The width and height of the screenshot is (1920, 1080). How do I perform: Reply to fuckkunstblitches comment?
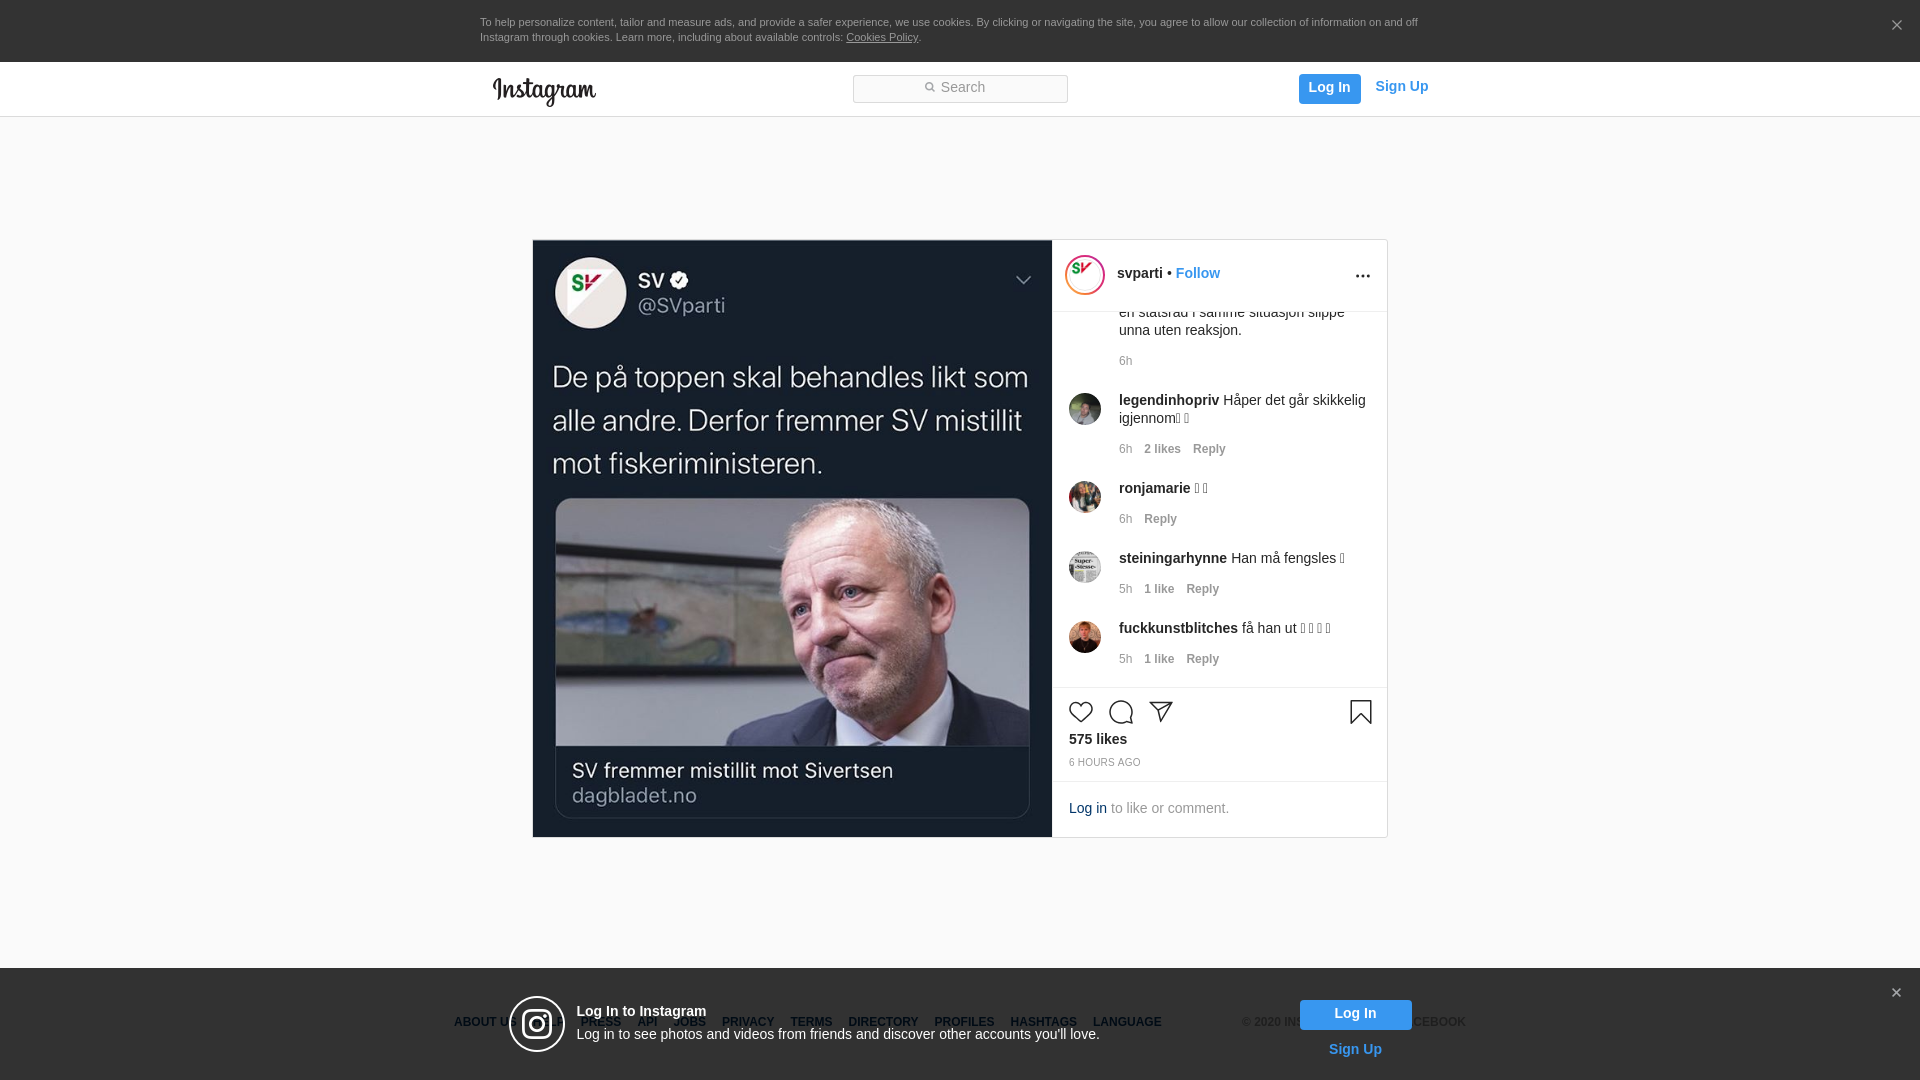[1202, 659]
